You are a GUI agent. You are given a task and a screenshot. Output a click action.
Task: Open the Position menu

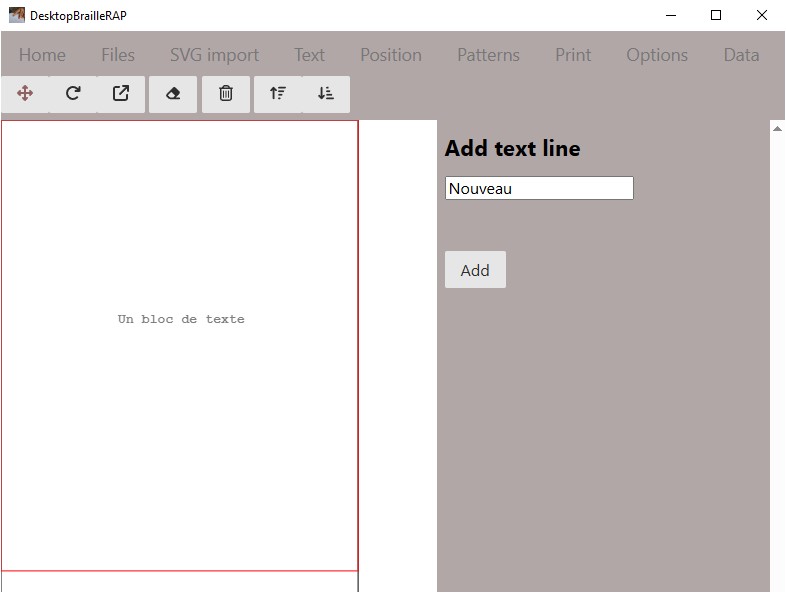click(391, 55)
